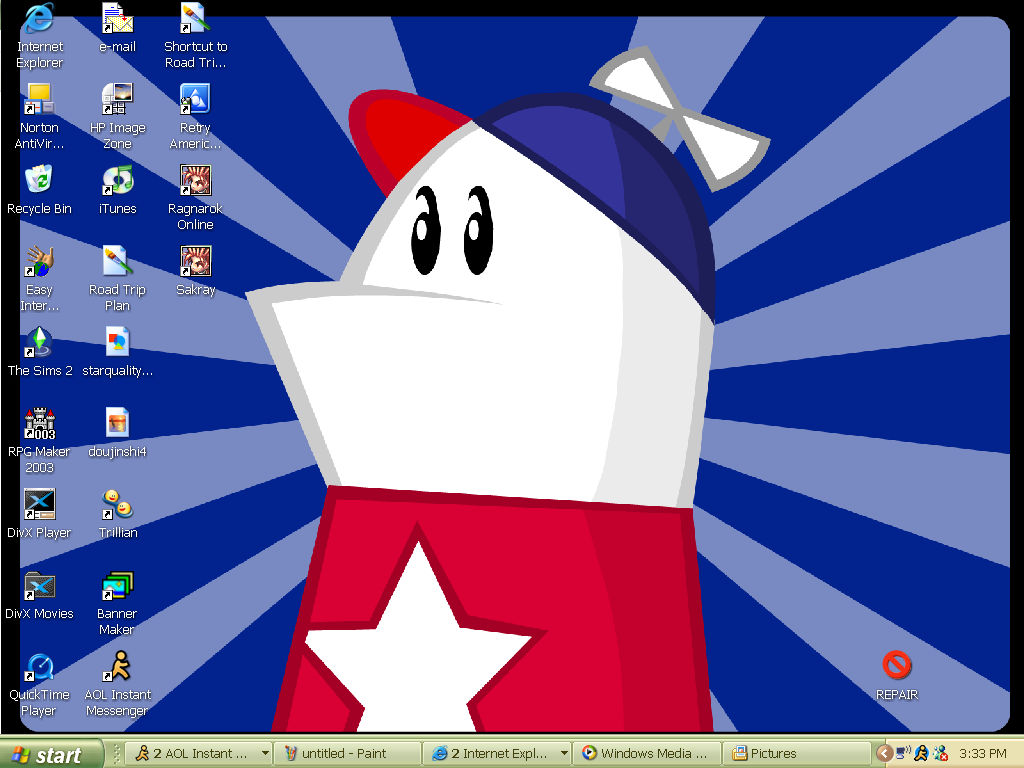Open the Windows Start menu
The width and height of the screenshot is (1024, 768).
pyautogui.click(x=51, y=754)
